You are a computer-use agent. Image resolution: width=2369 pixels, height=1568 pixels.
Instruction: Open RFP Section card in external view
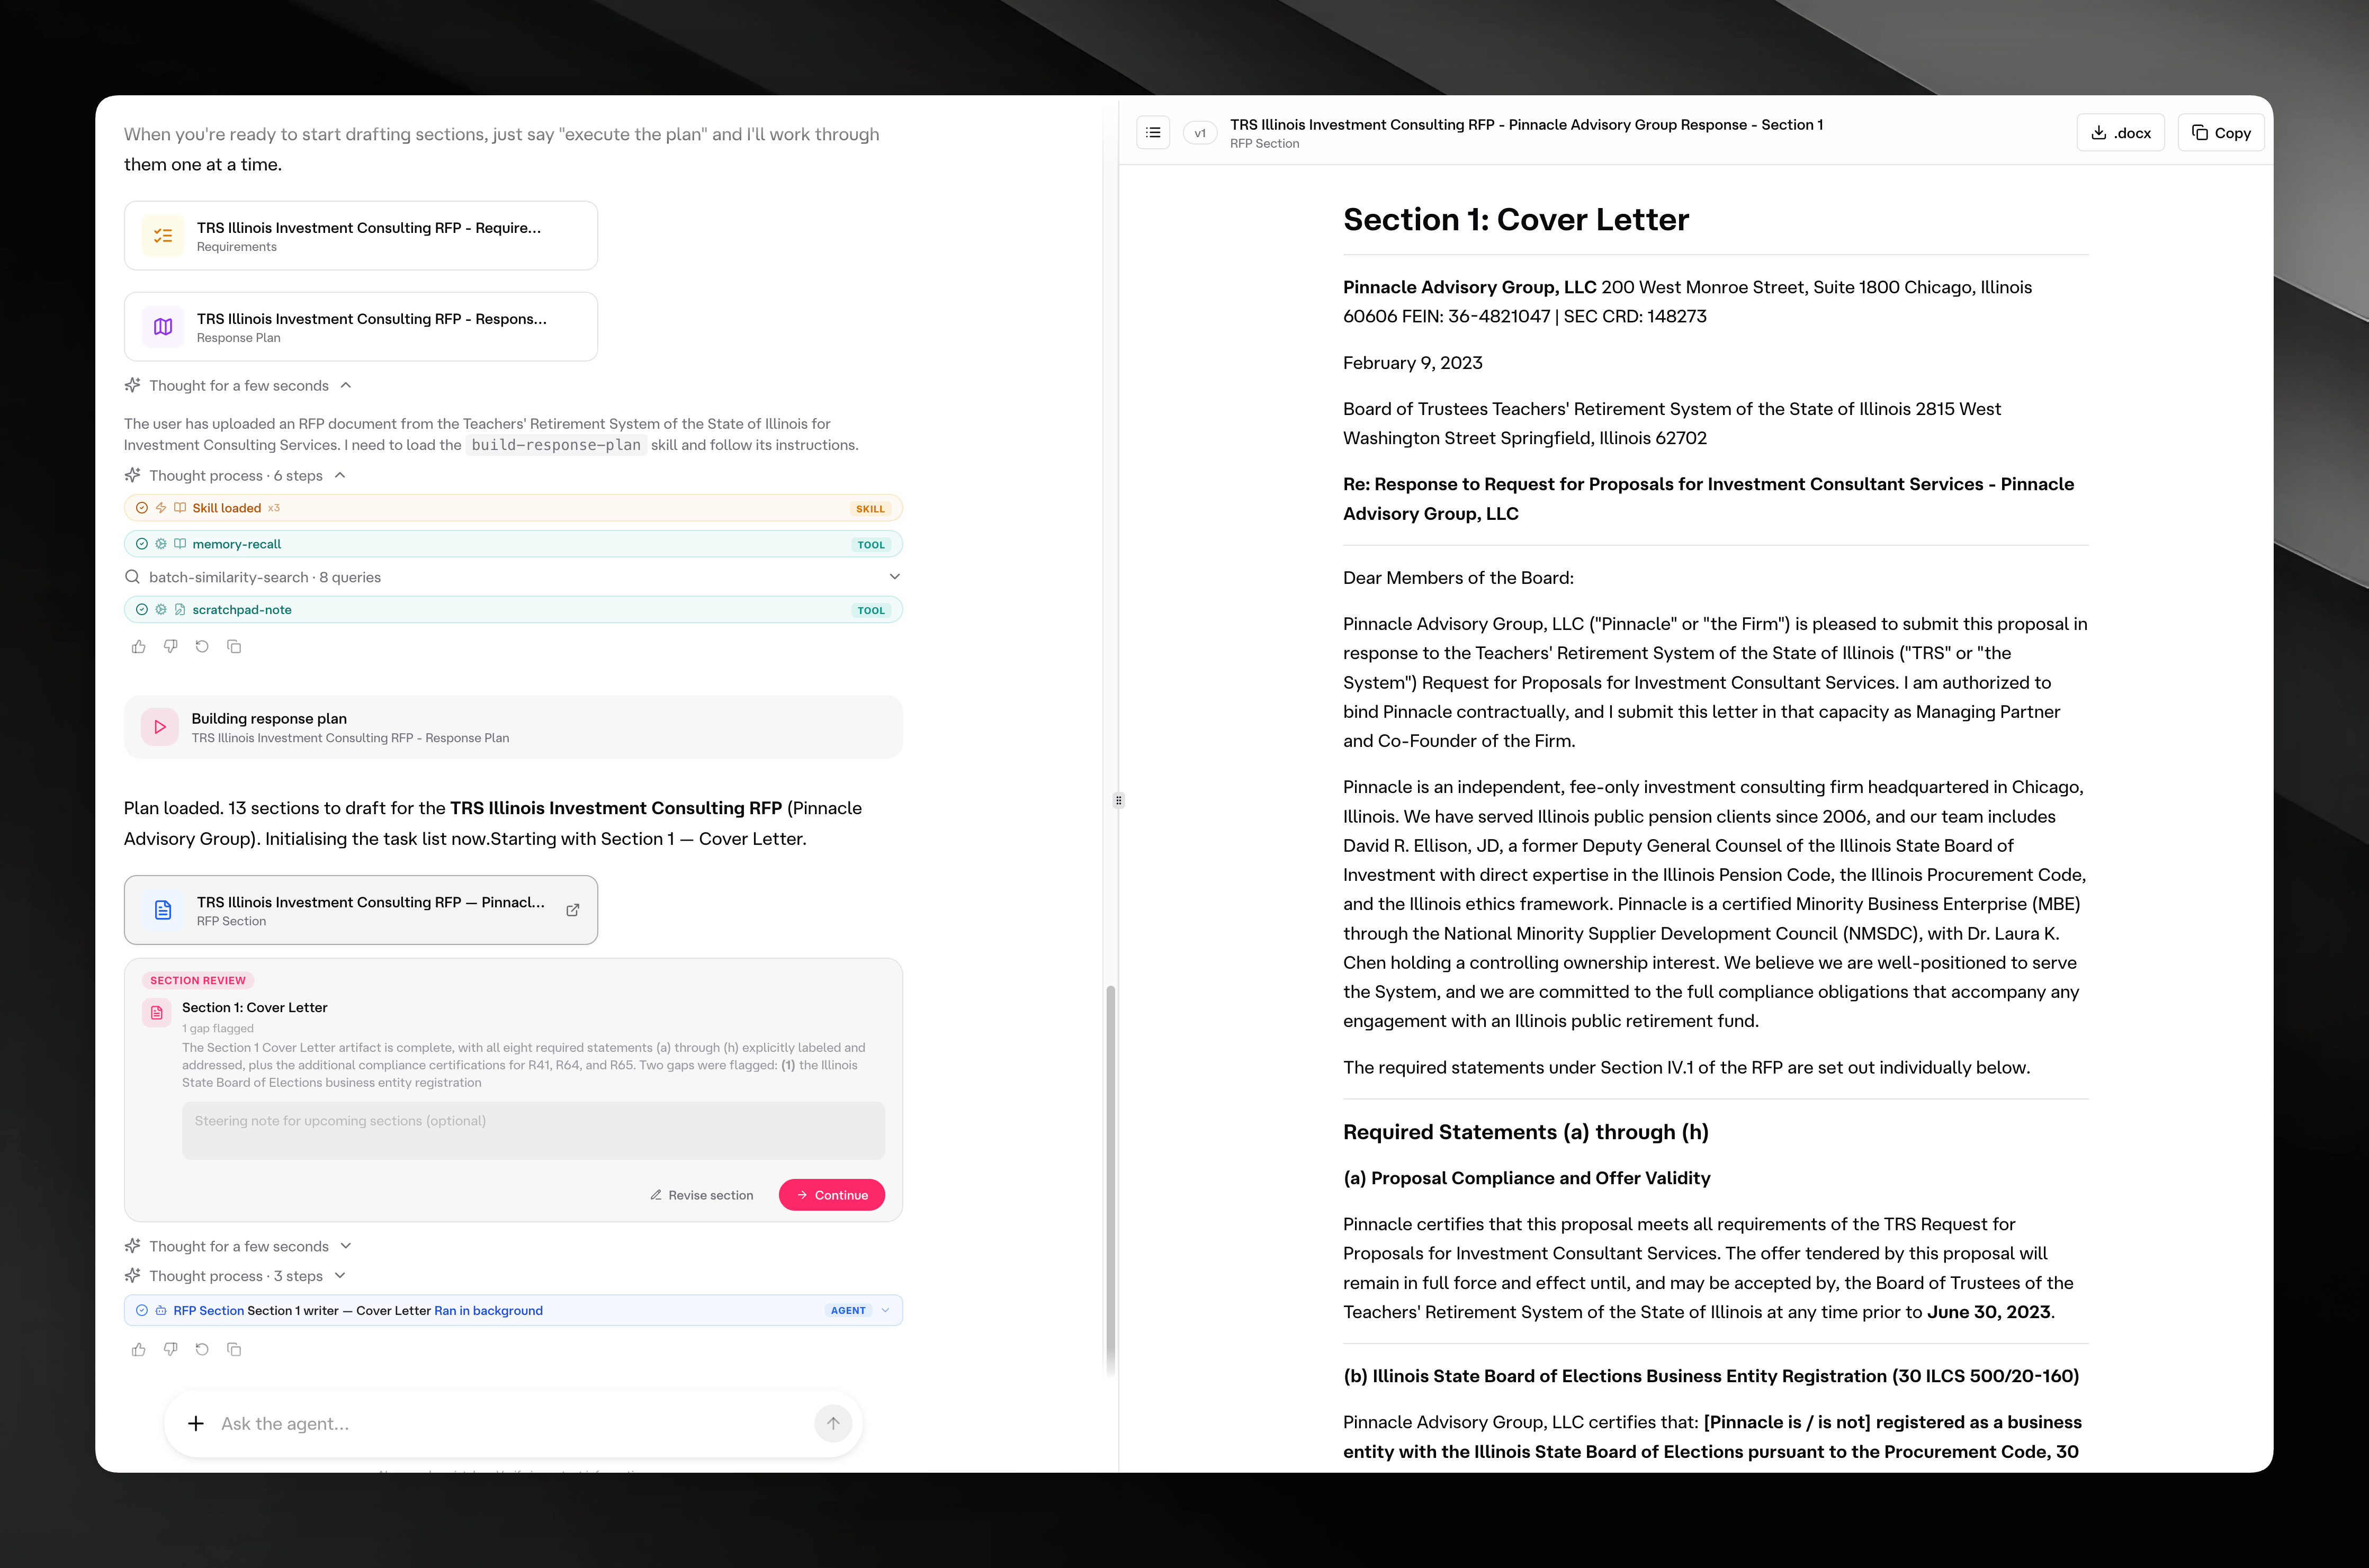[573, 910]
